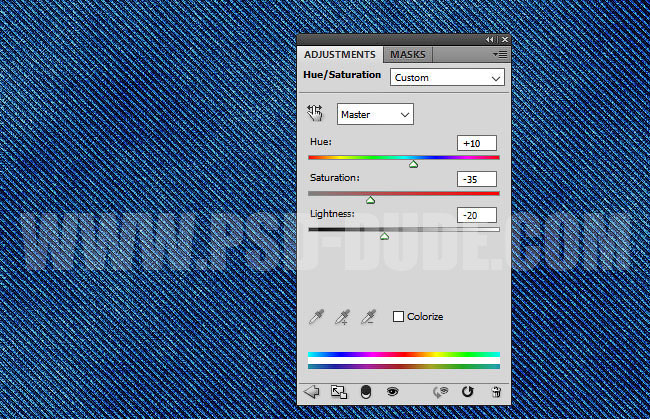650x419 pixels.
Task: Delete this adjustment layer trash icon
Action: 496,392
